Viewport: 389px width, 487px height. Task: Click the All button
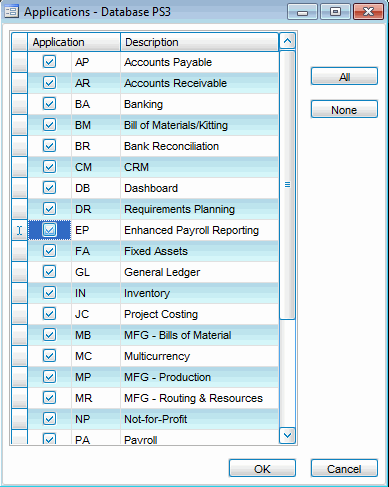tap(344, 77)
